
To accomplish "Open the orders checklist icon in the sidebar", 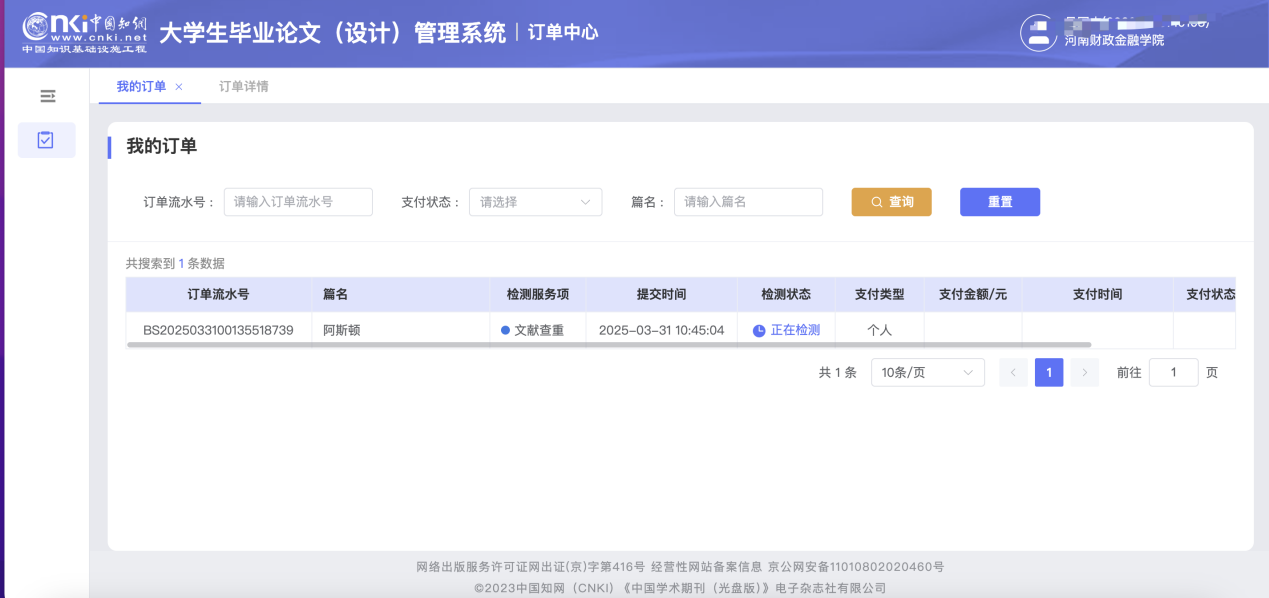I will pyautogui.click(x=46, y=140).
